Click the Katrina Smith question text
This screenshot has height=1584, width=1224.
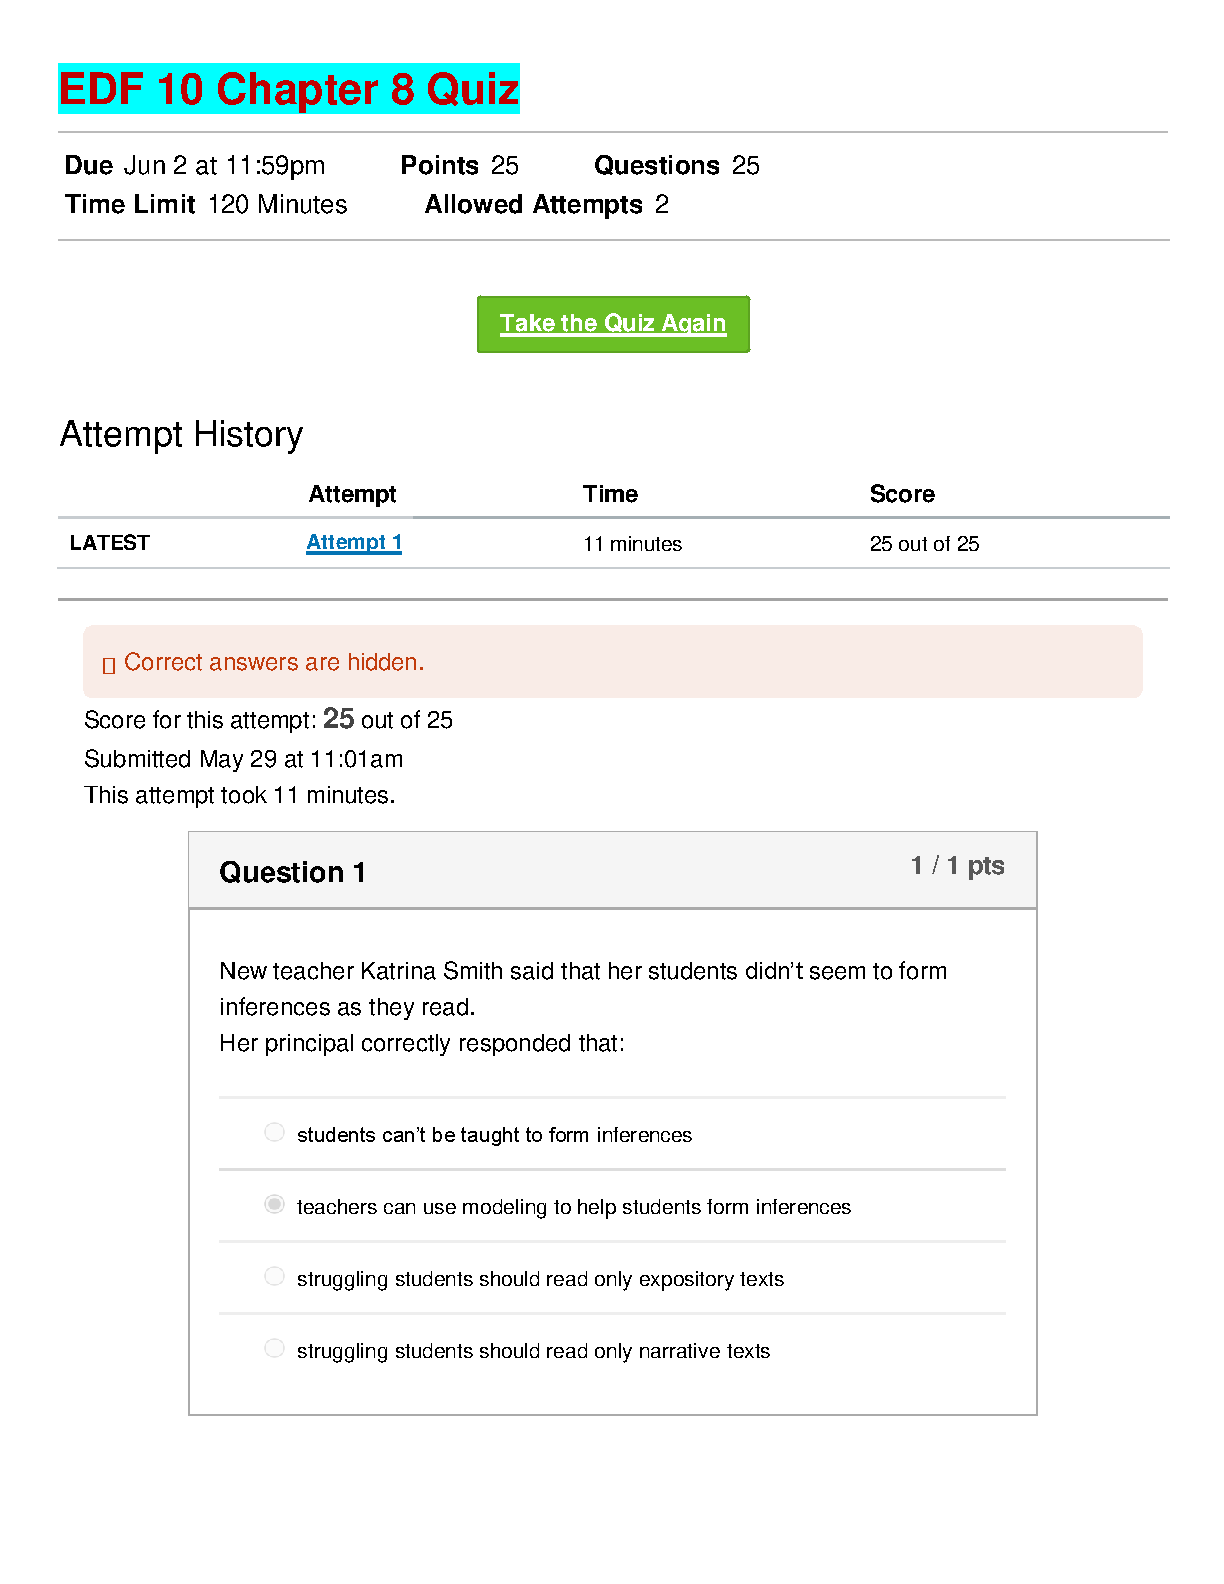[x=583, y=1007]
